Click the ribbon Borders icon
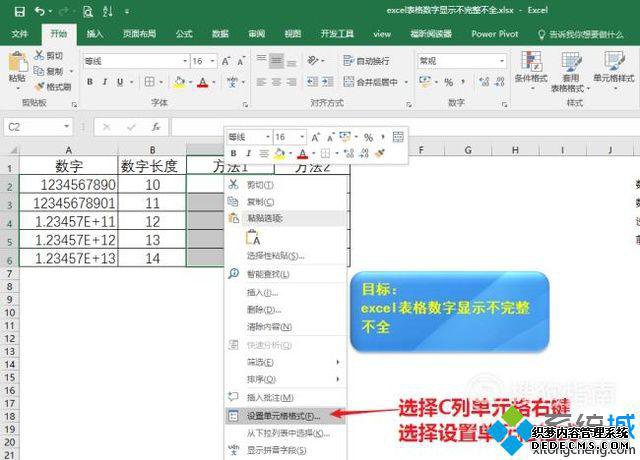 [x=149, y=82]
